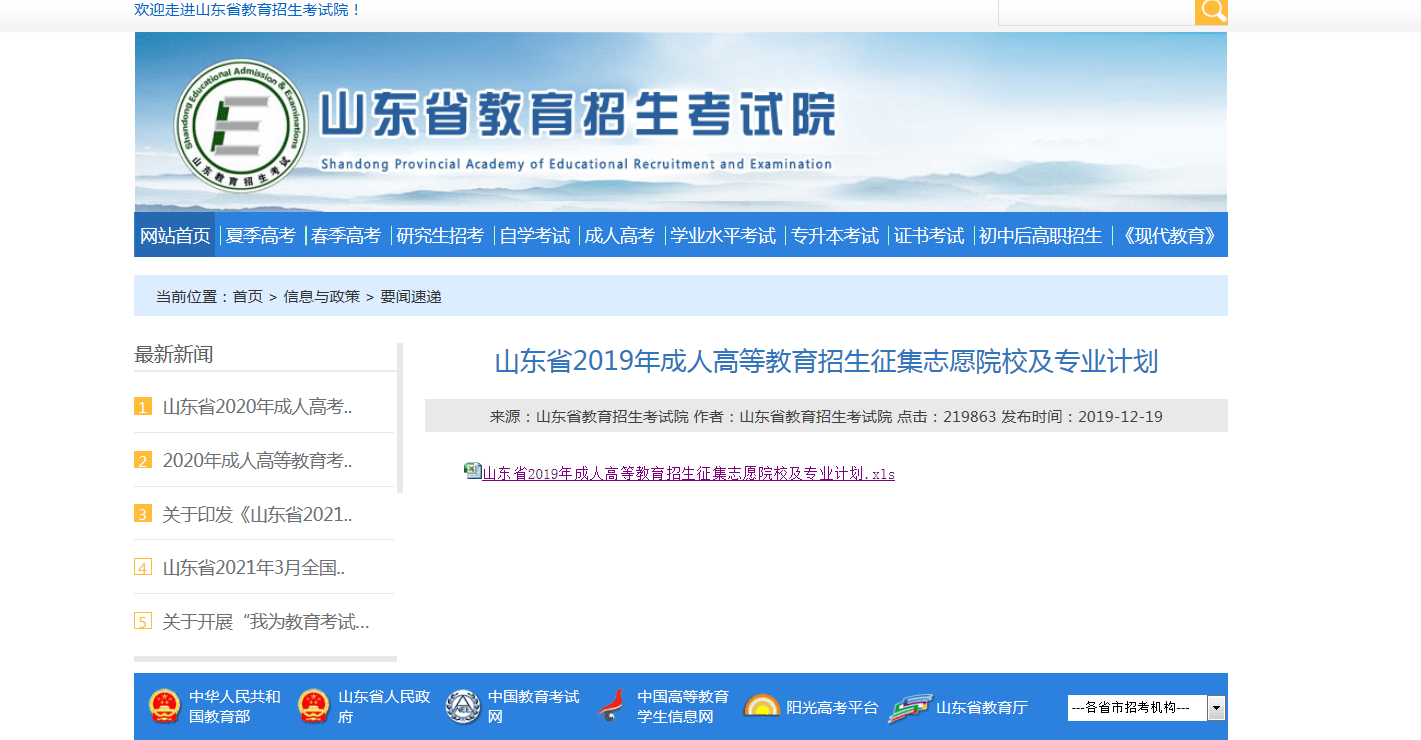Click the news list vertical scrollbar
1421x740 pixels.
[400, 418]
